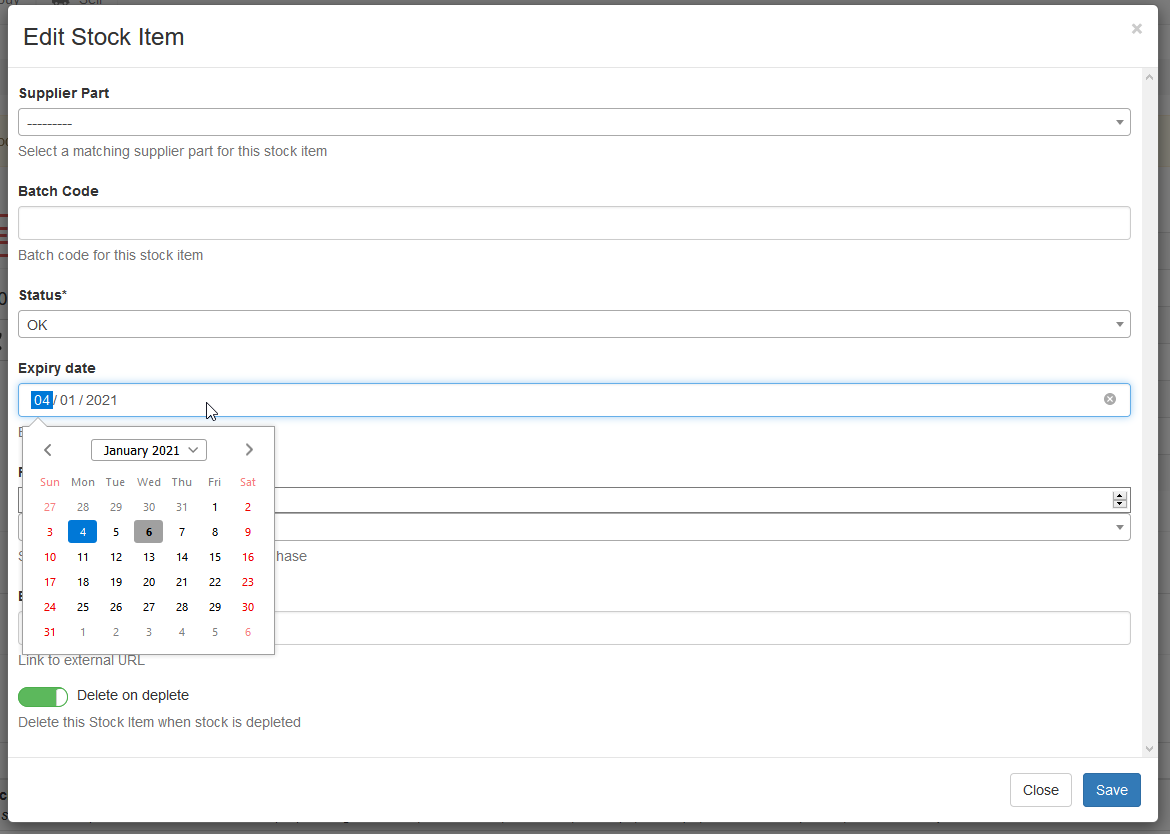Click the scrollbar up arrow in dialog
This screenshot has width=1170, height=834.
point(1149,77)
